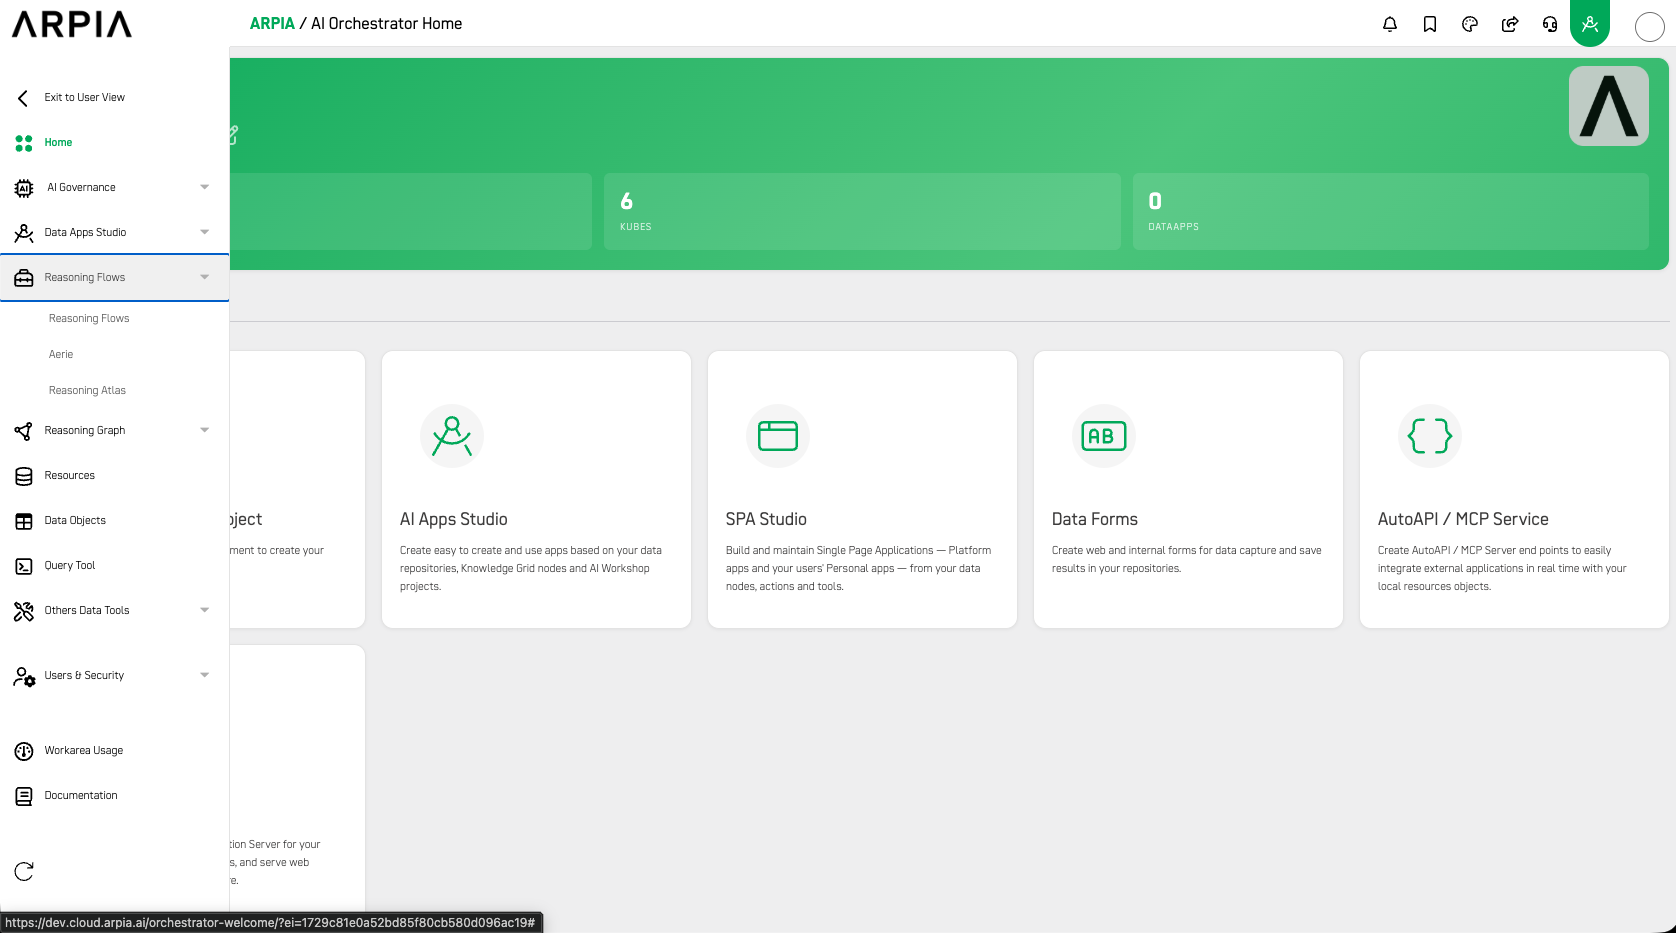This screenshot has width=1676, height=933.
Task: Click the Home four-dots icon
Action: point(24,143)
